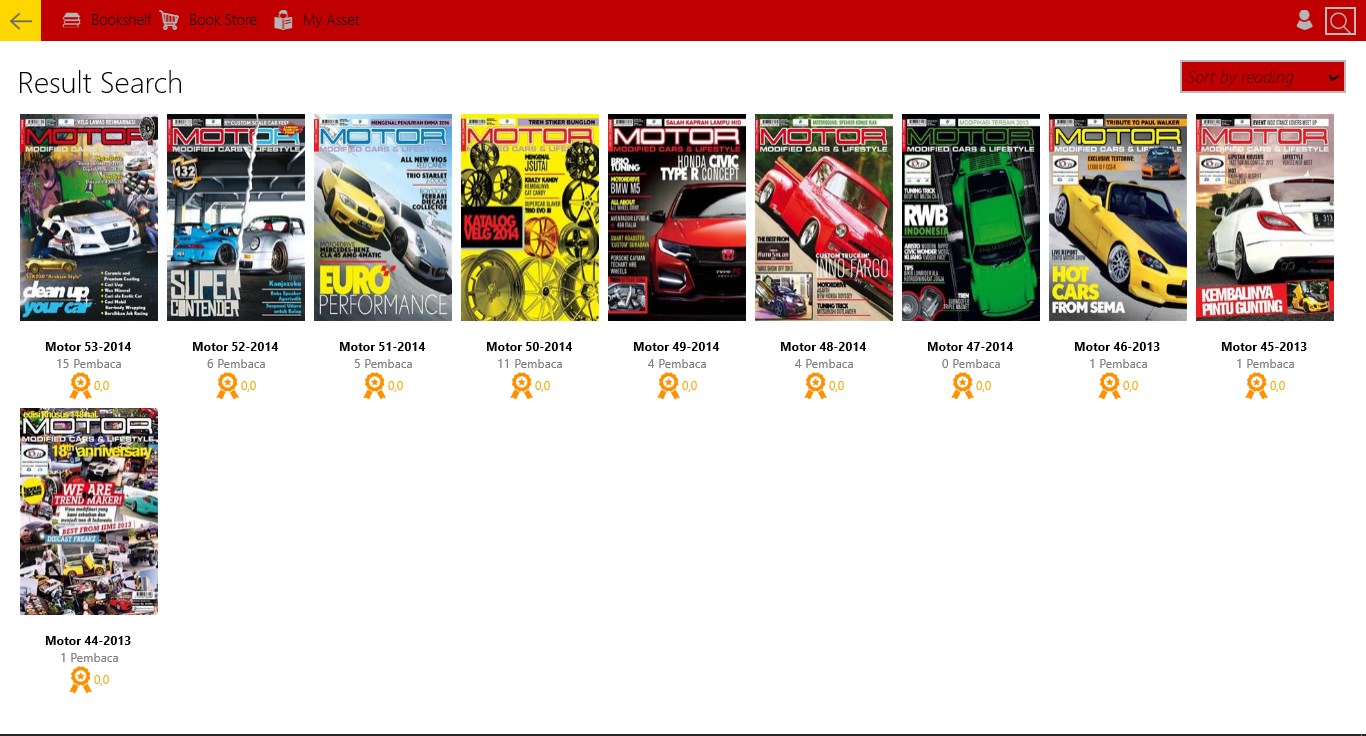
Task: Go to Book Store label
Action: (223, 20)
